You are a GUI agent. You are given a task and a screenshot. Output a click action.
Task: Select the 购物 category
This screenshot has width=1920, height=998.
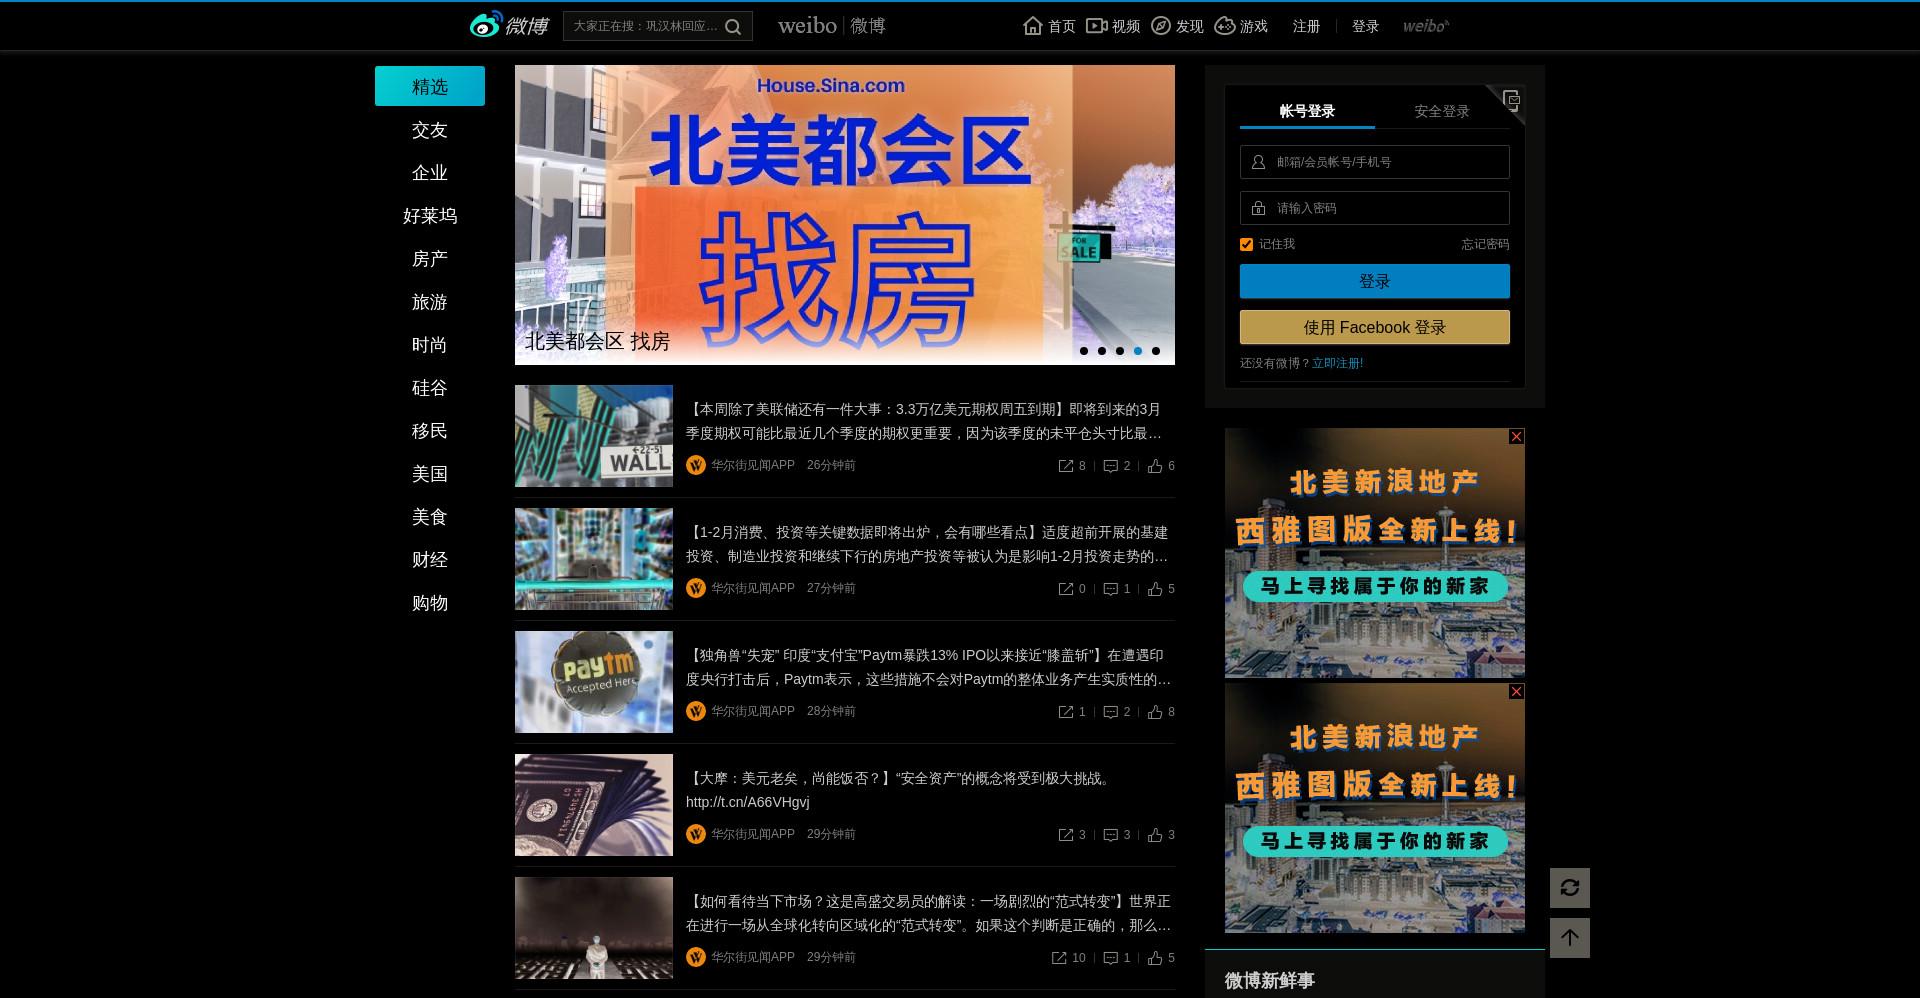[x=430, y=603]
